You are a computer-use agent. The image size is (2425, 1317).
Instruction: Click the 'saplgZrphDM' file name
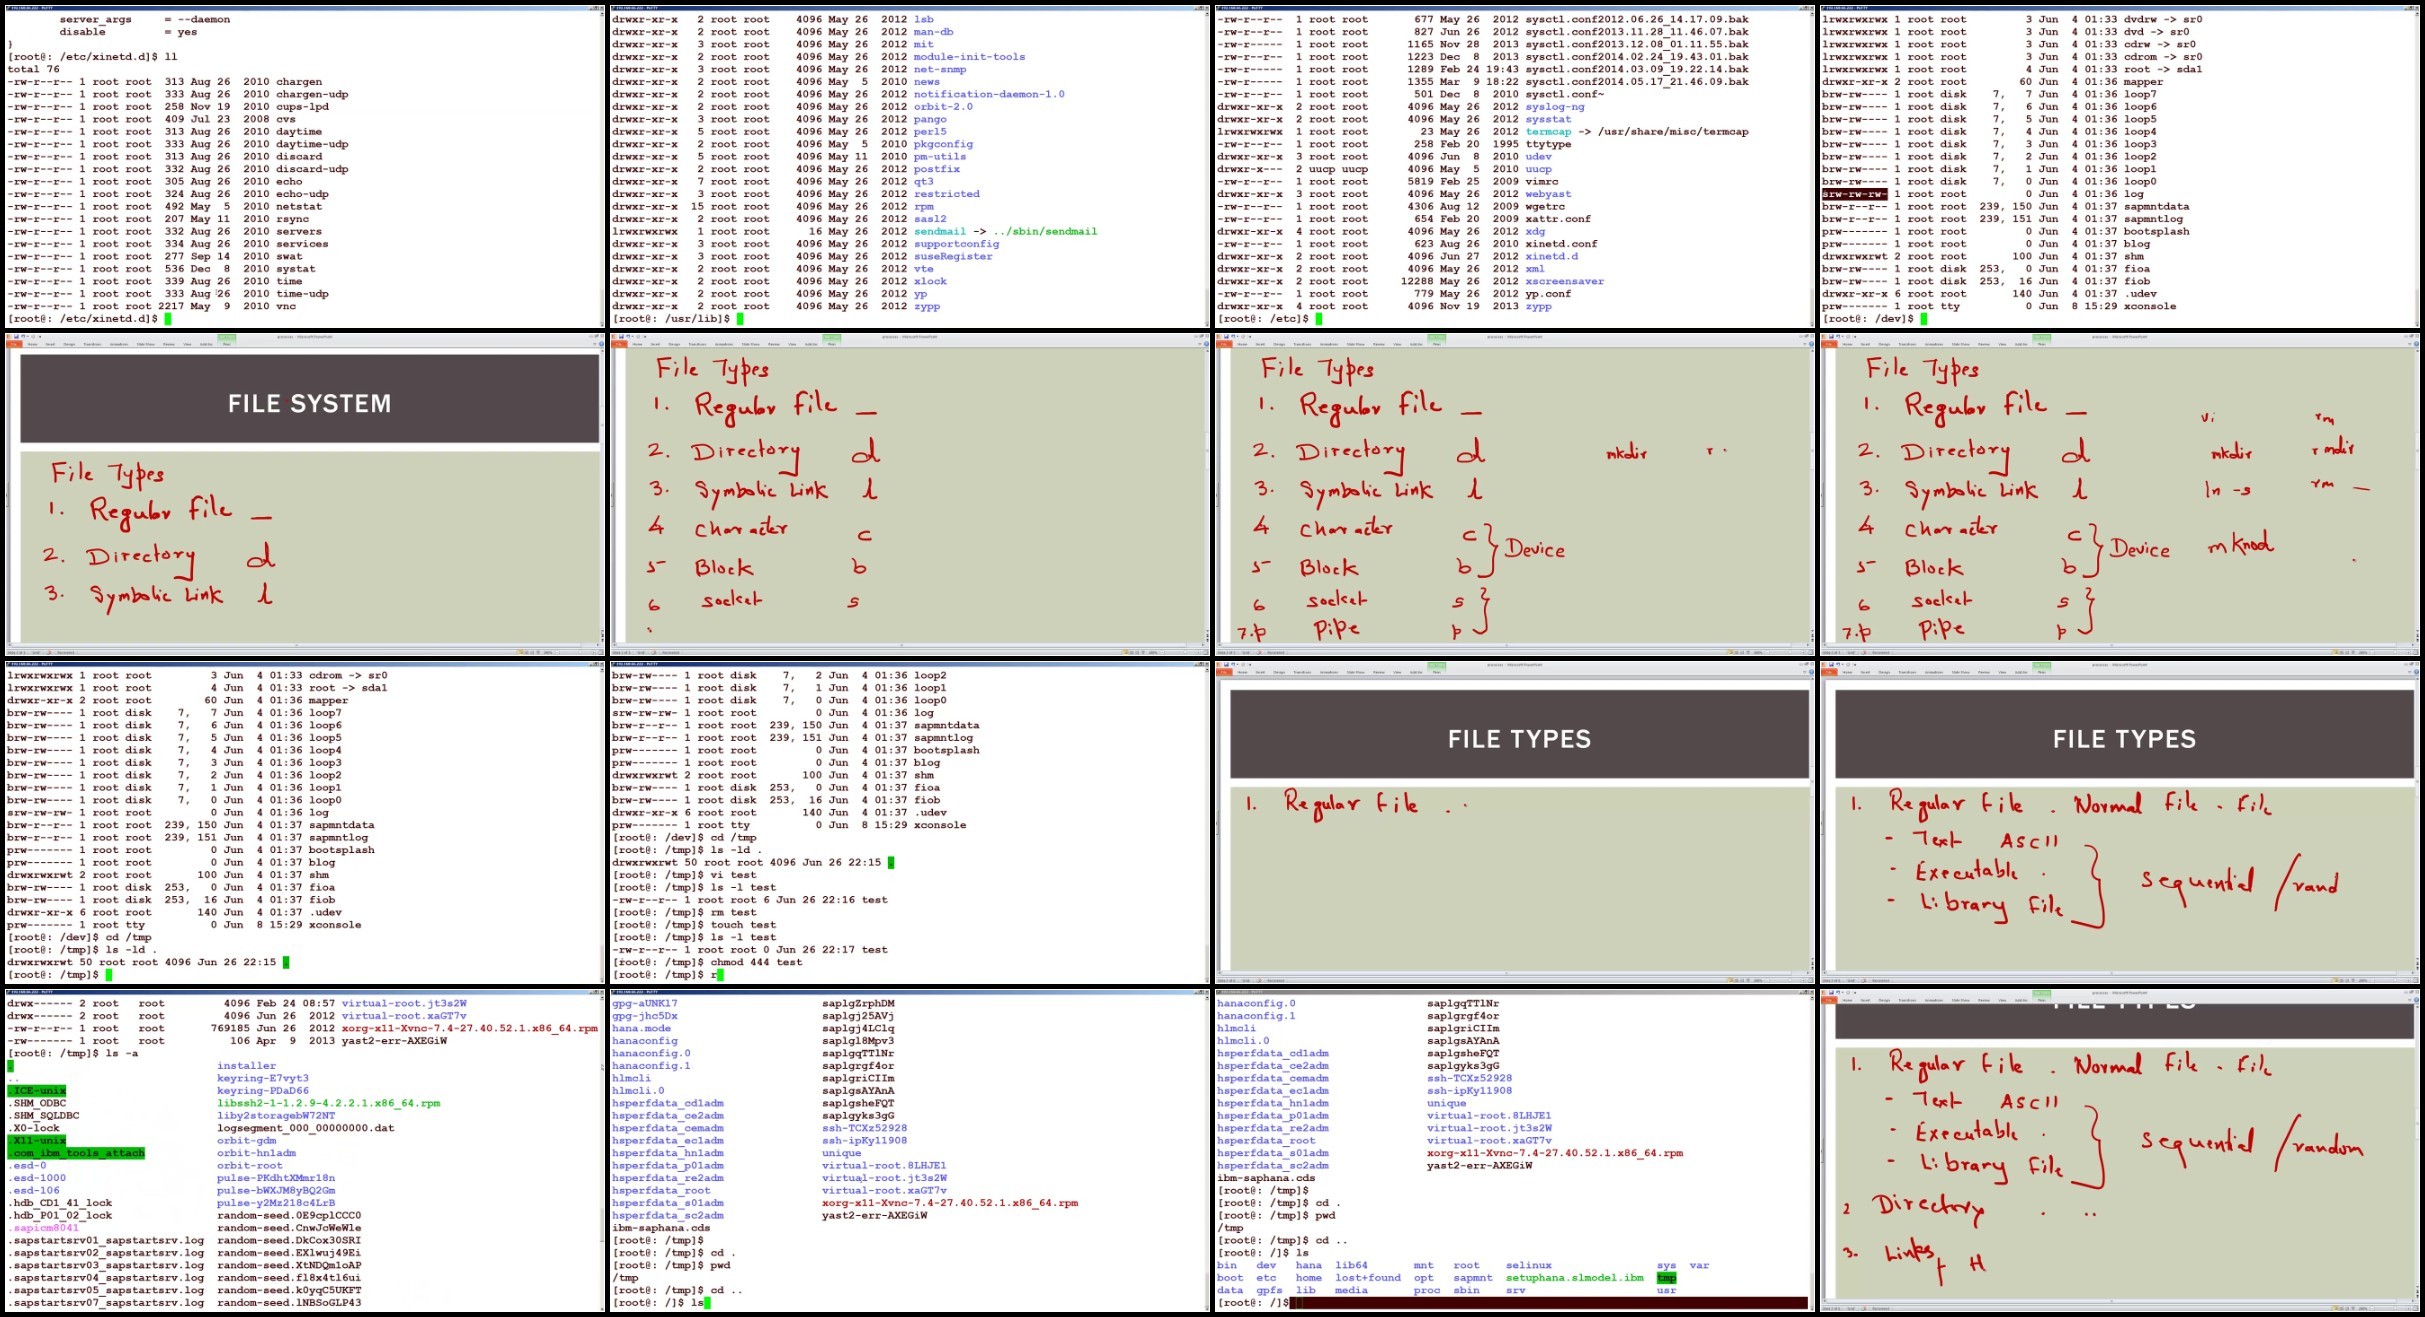tap(858, 1003)
